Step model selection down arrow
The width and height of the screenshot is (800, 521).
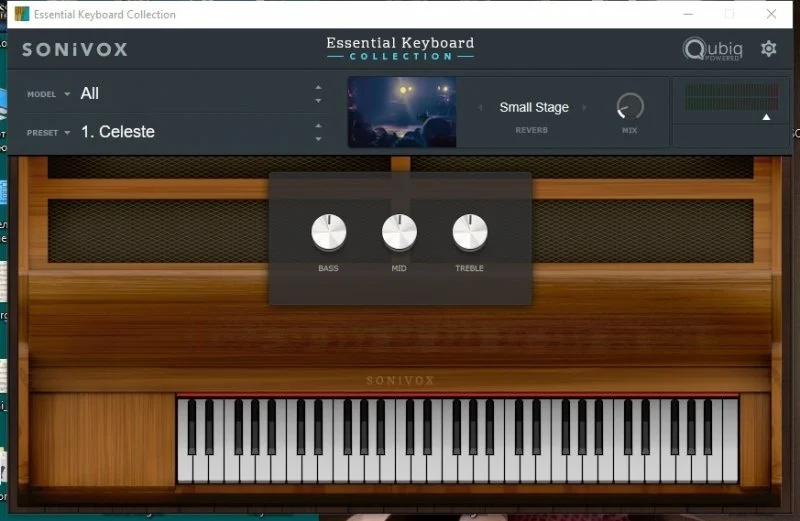tap(318, 101)
